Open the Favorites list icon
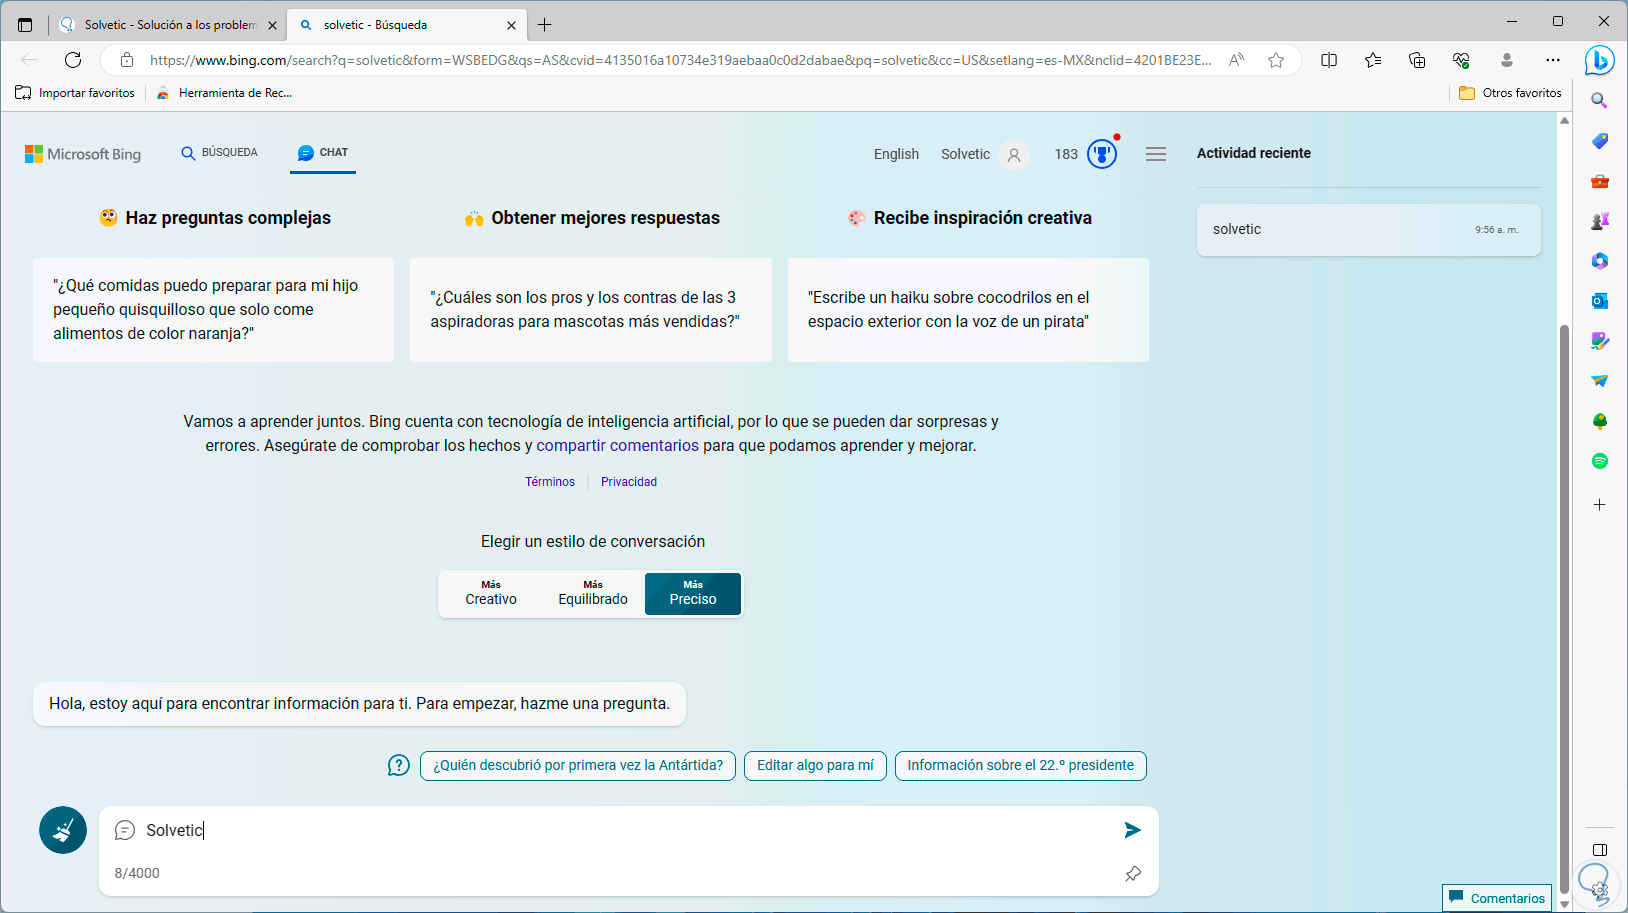1628x913 pixels. pos(1373,60)
